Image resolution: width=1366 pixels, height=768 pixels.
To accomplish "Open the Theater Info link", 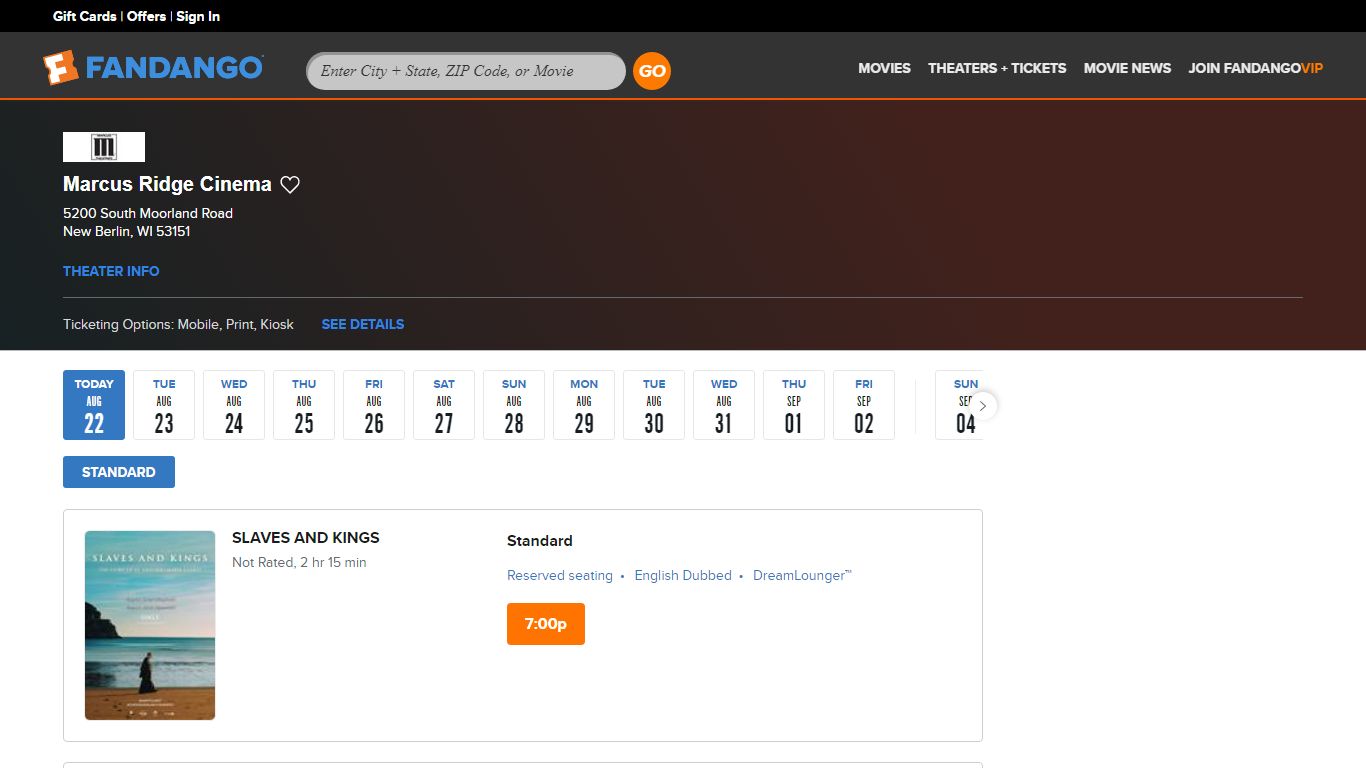I will click(111, 271).
